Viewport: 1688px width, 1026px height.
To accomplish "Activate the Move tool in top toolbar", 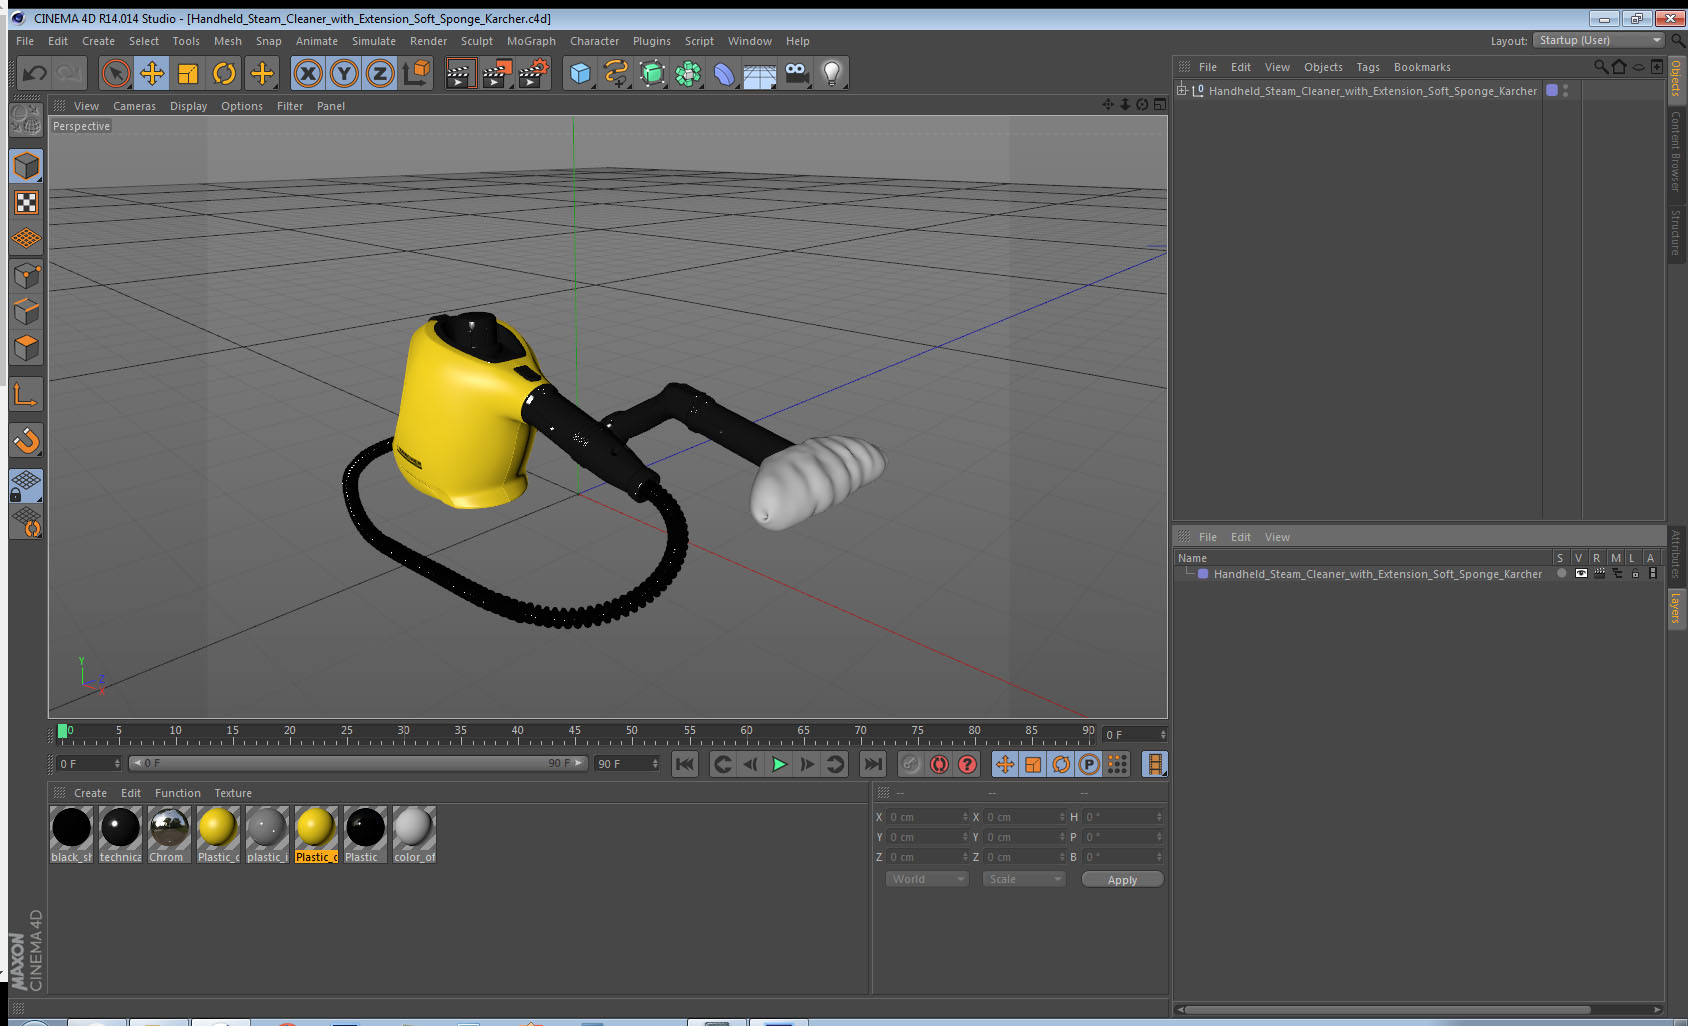I will pos(152,73).
